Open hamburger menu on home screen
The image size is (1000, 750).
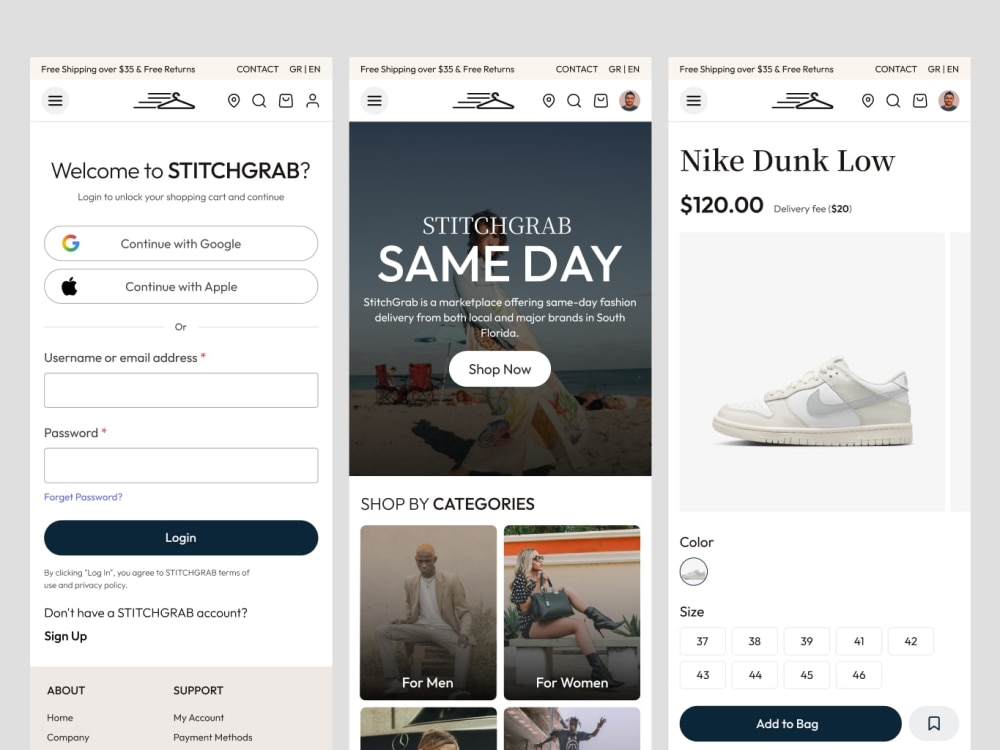(x=374, y=101)
